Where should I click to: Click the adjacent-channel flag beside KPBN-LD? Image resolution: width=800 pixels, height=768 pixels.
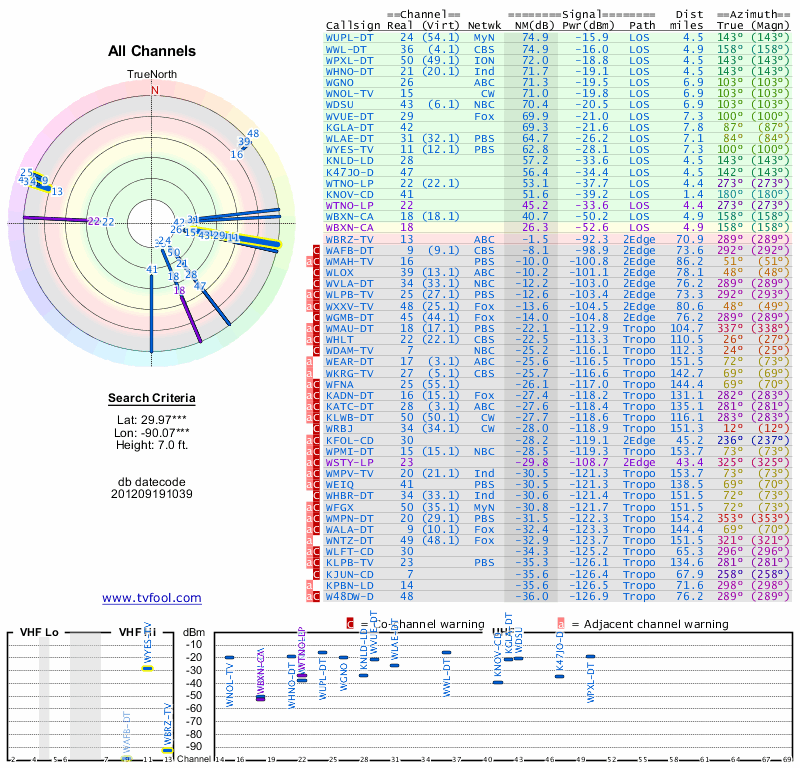309,585
